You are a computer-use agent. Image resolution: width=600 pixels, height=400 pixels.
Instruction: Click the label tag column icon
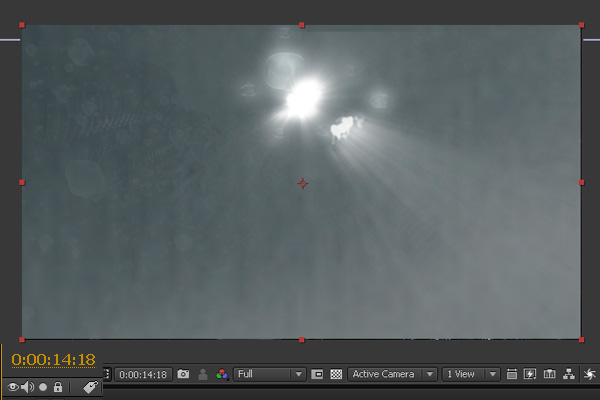click(x=90, y=387)
